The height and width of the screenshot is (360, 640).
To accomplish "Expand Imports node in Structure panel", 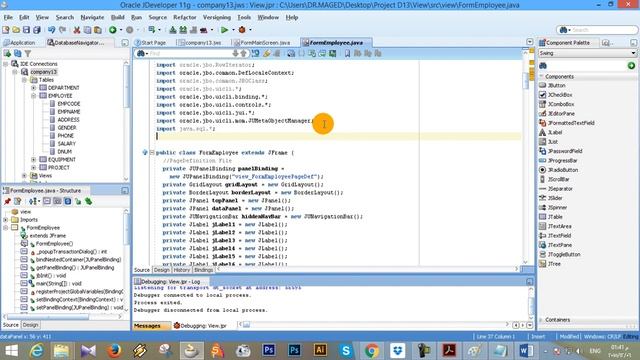I will tap(6, 220).
